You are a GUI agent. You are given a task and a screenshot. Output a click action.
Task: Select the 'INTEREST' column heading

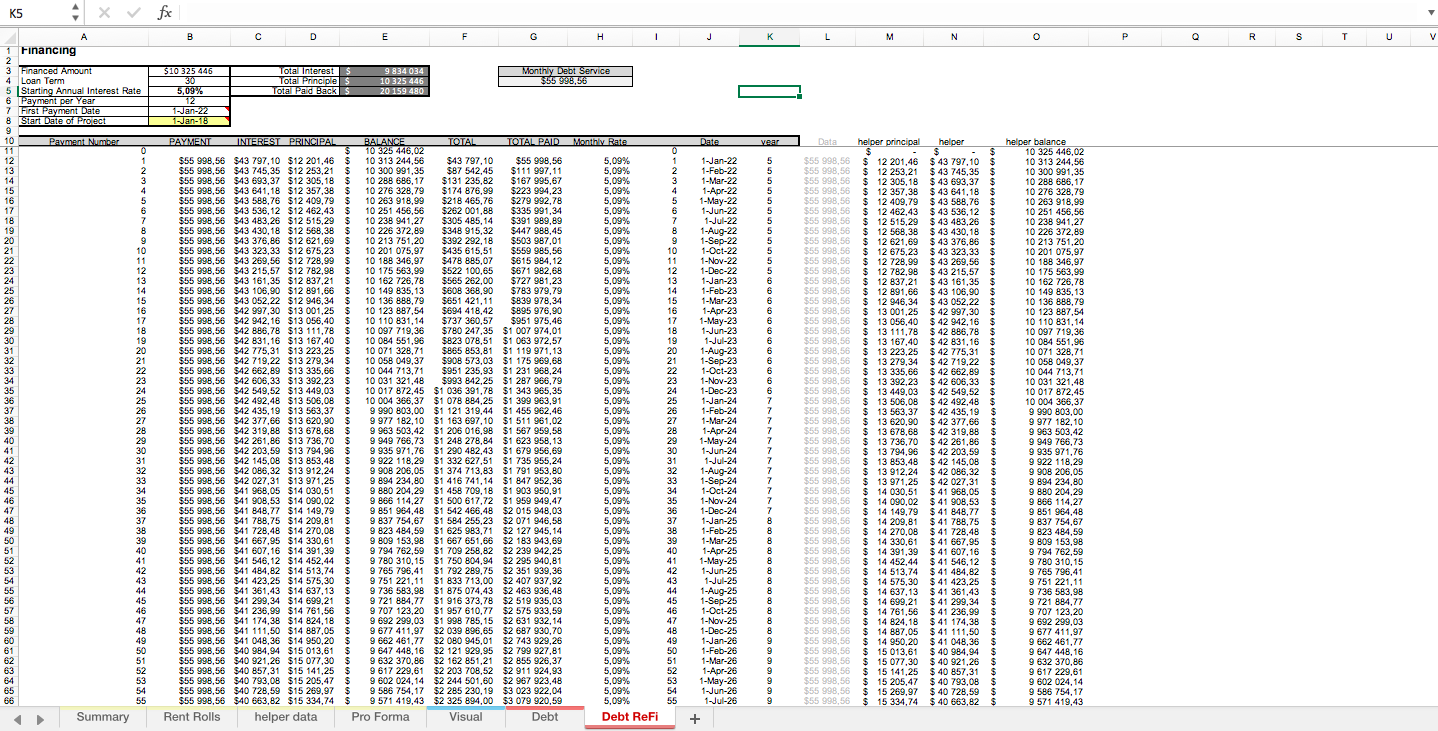click(x=259, y=142)
